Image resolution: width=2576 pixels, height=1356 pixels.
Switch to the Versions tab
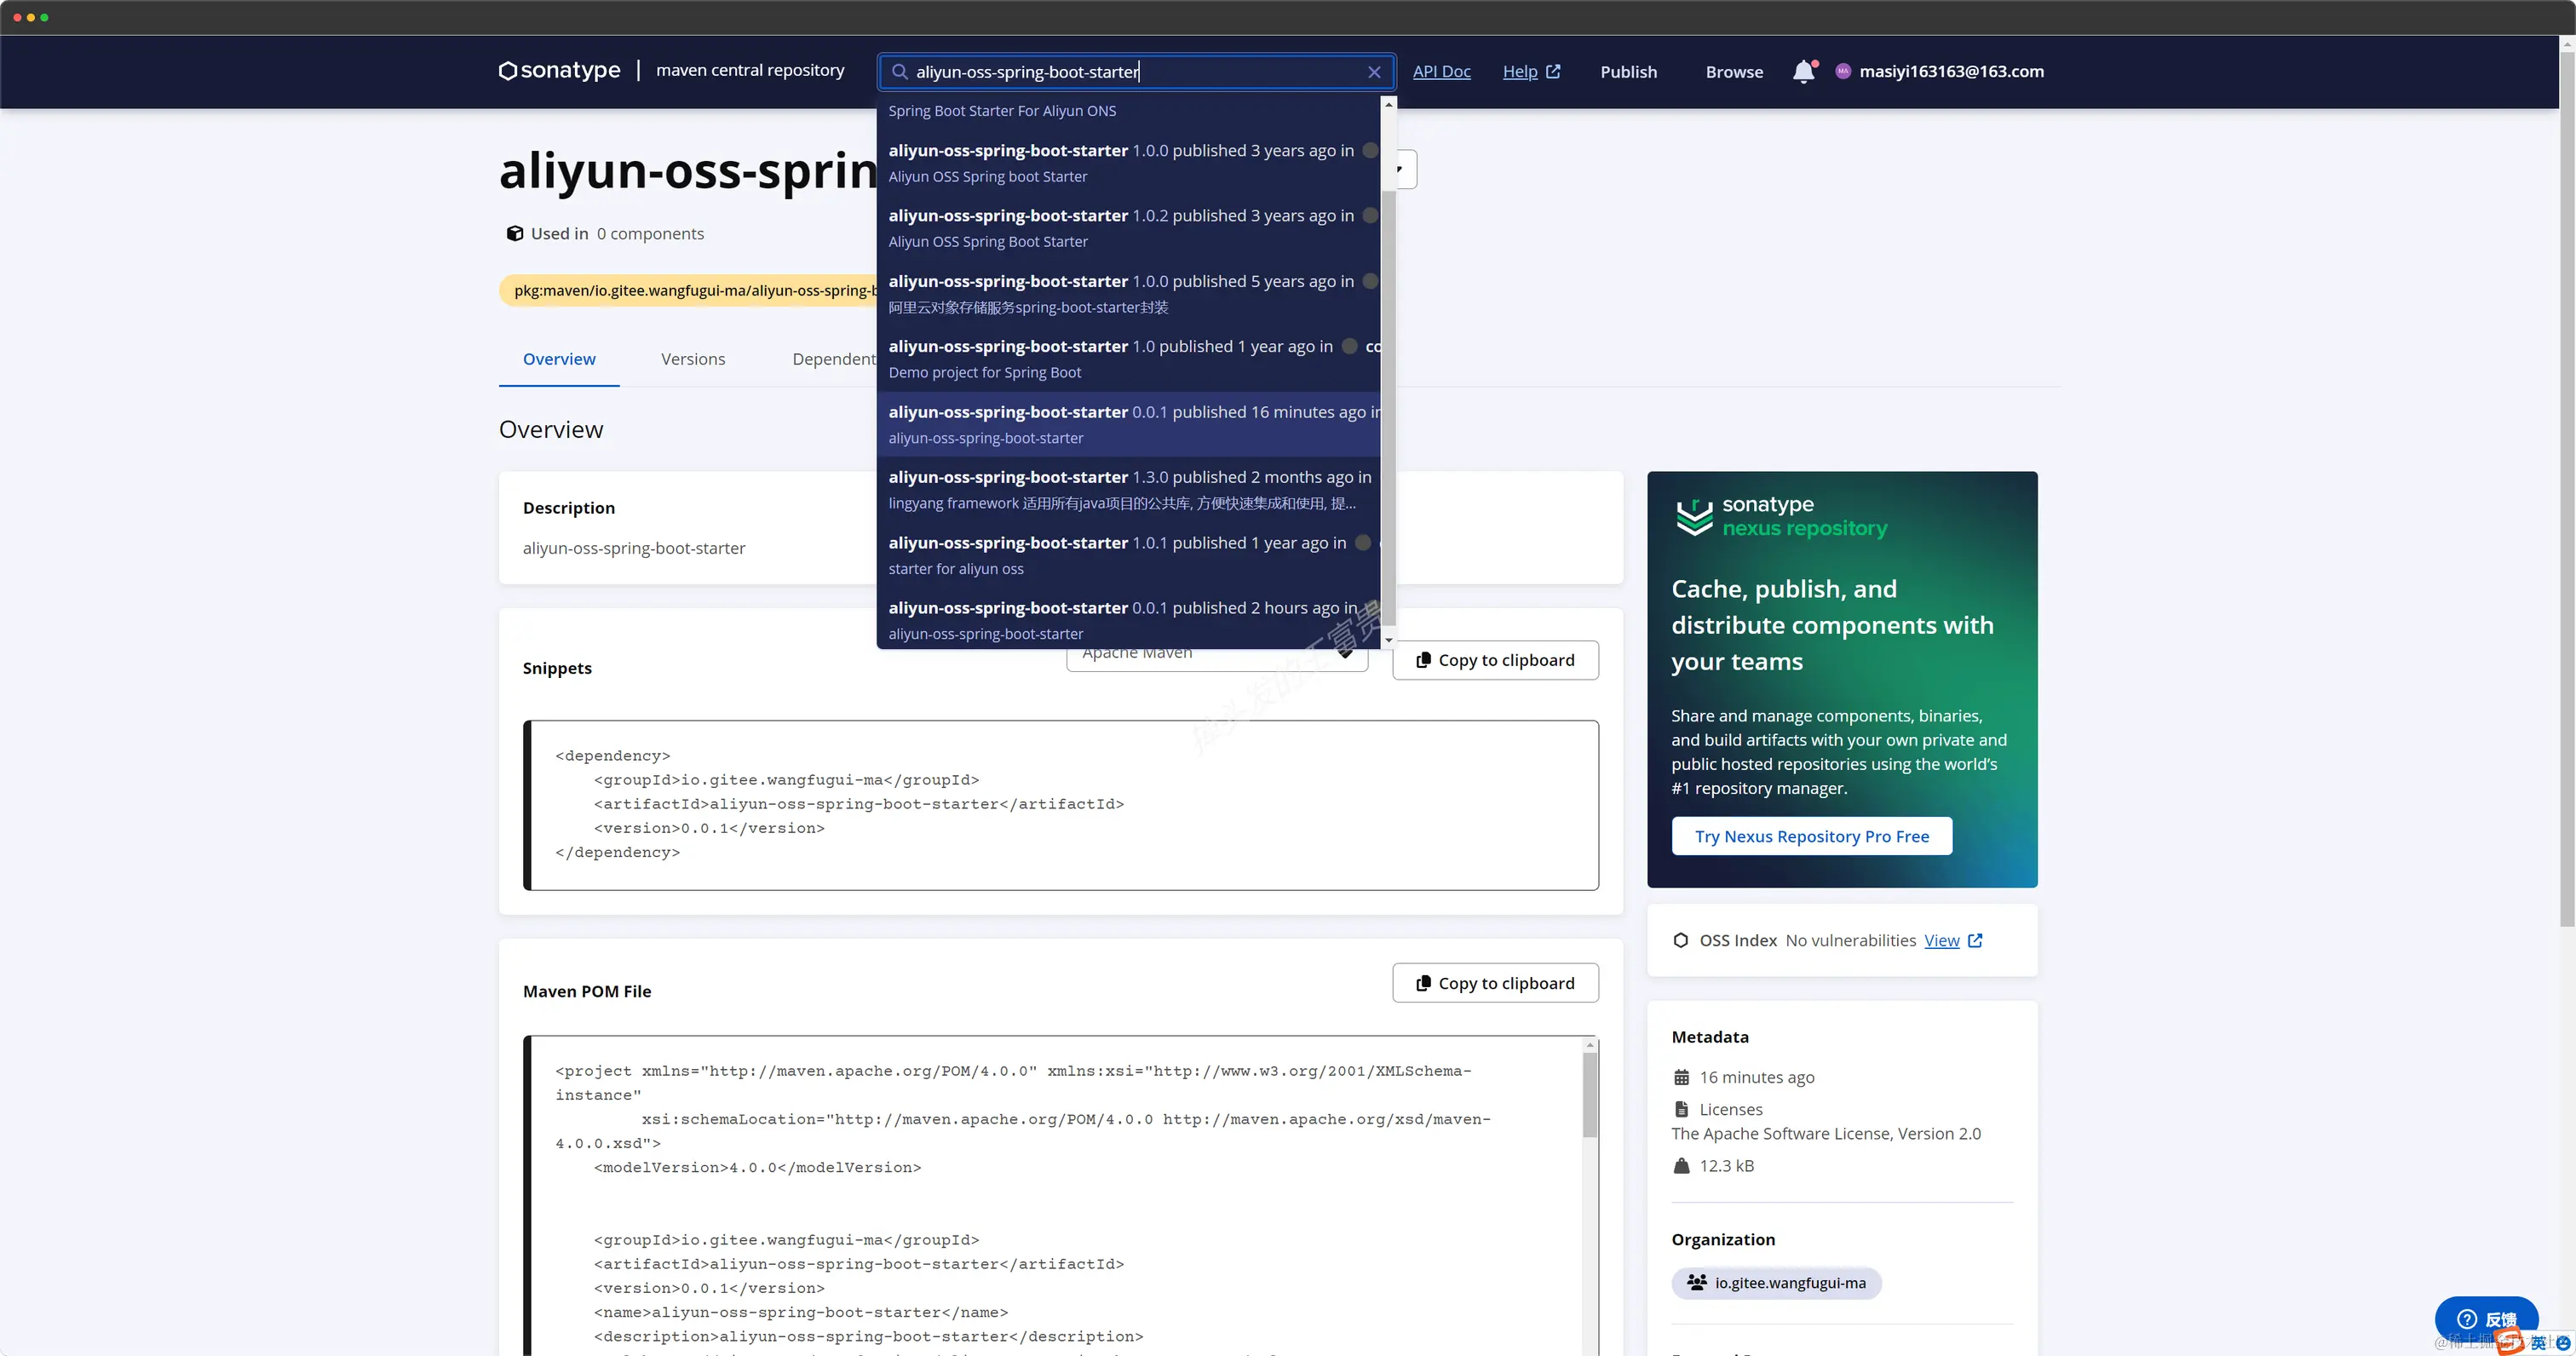coord(692,359)
